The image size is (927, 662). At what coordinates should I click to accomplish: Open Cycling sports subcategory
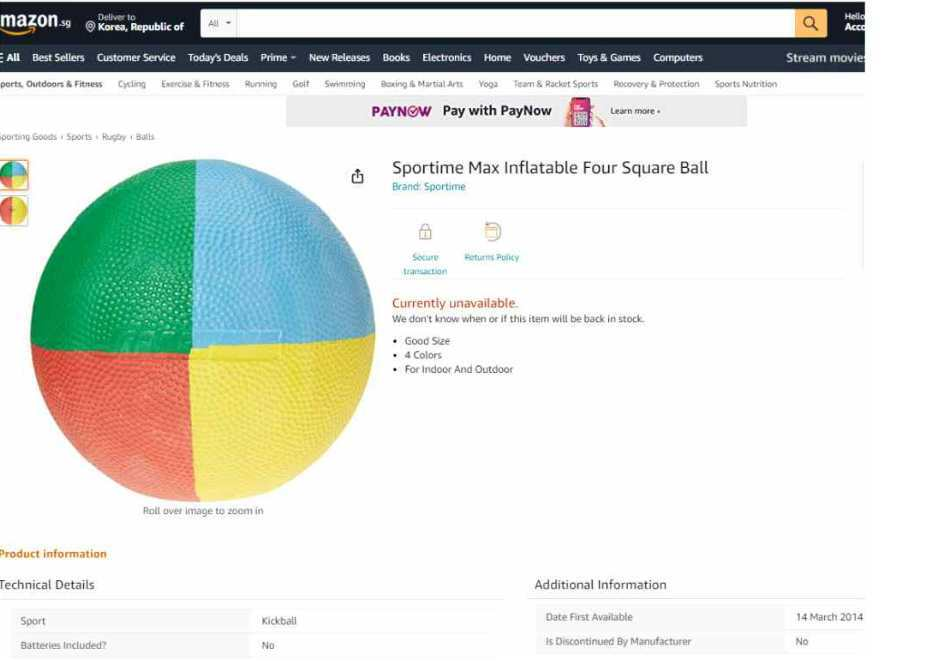coord(132,84)
